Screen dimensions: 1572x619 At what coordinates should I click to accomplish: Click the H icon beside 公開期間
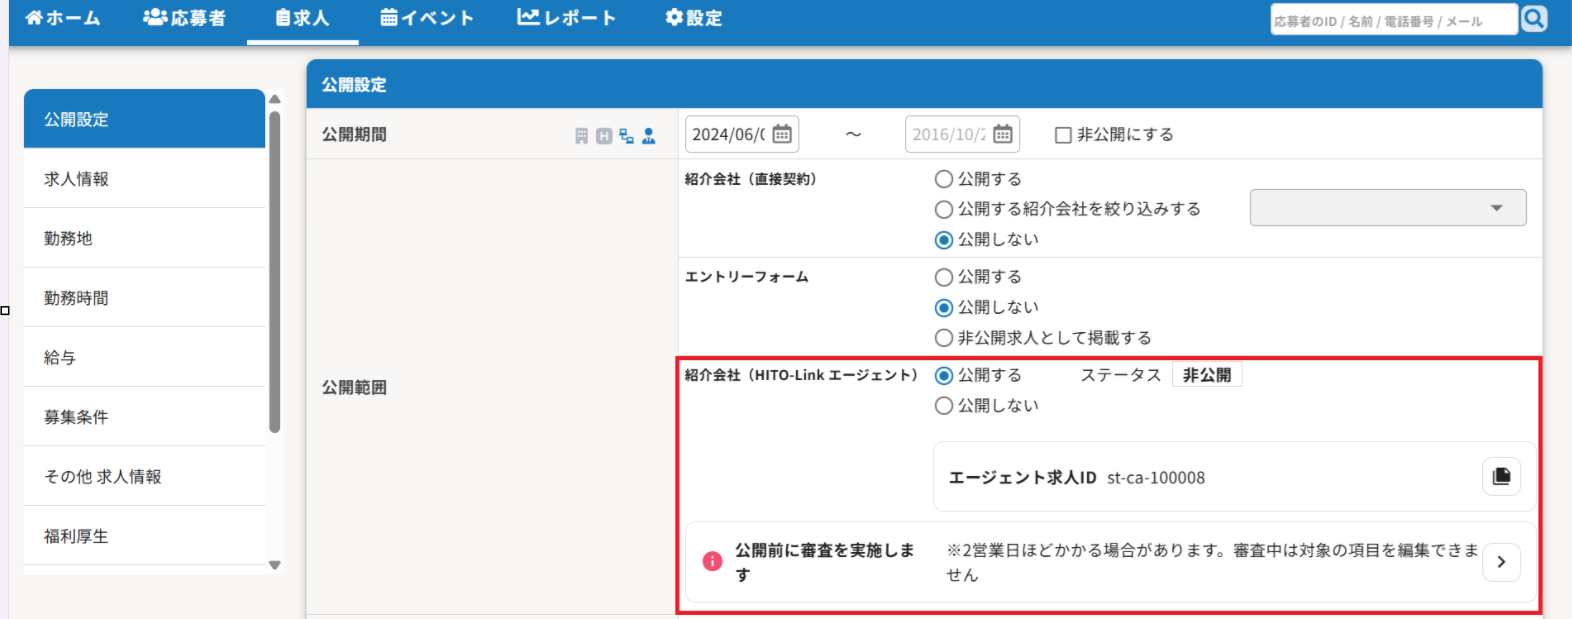point(604,136)
